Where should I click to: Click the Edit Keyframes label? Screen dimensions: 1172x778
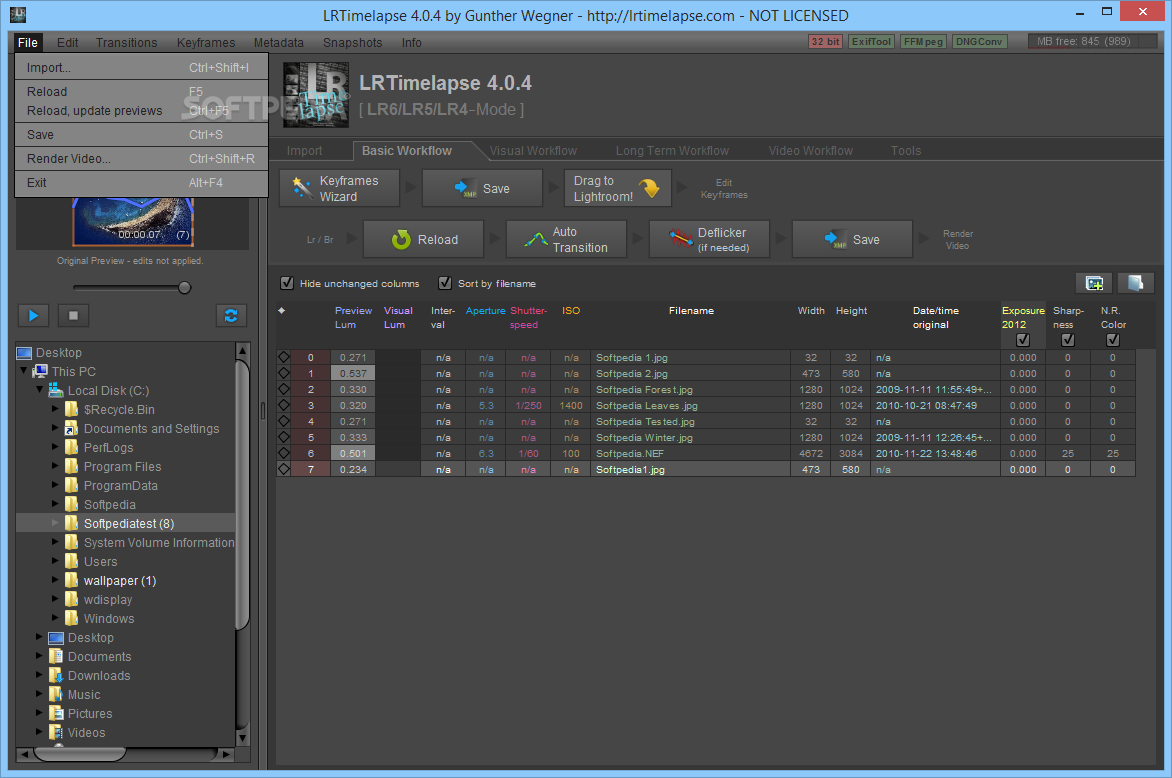[724, 188]
